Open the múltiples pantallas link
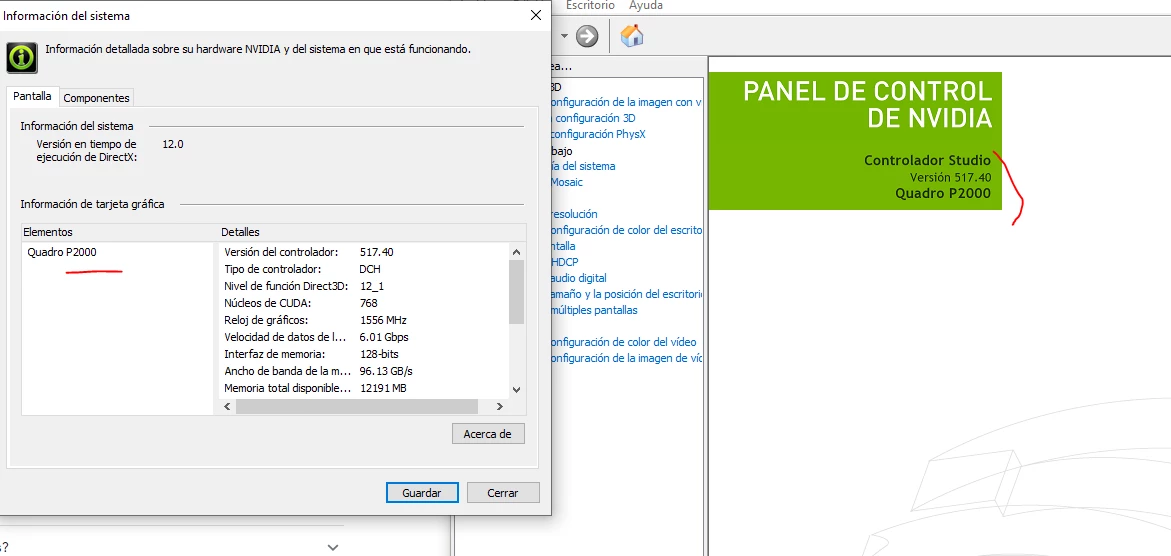The width and height of the screenshot is (1171, 556). click(594, 310)
